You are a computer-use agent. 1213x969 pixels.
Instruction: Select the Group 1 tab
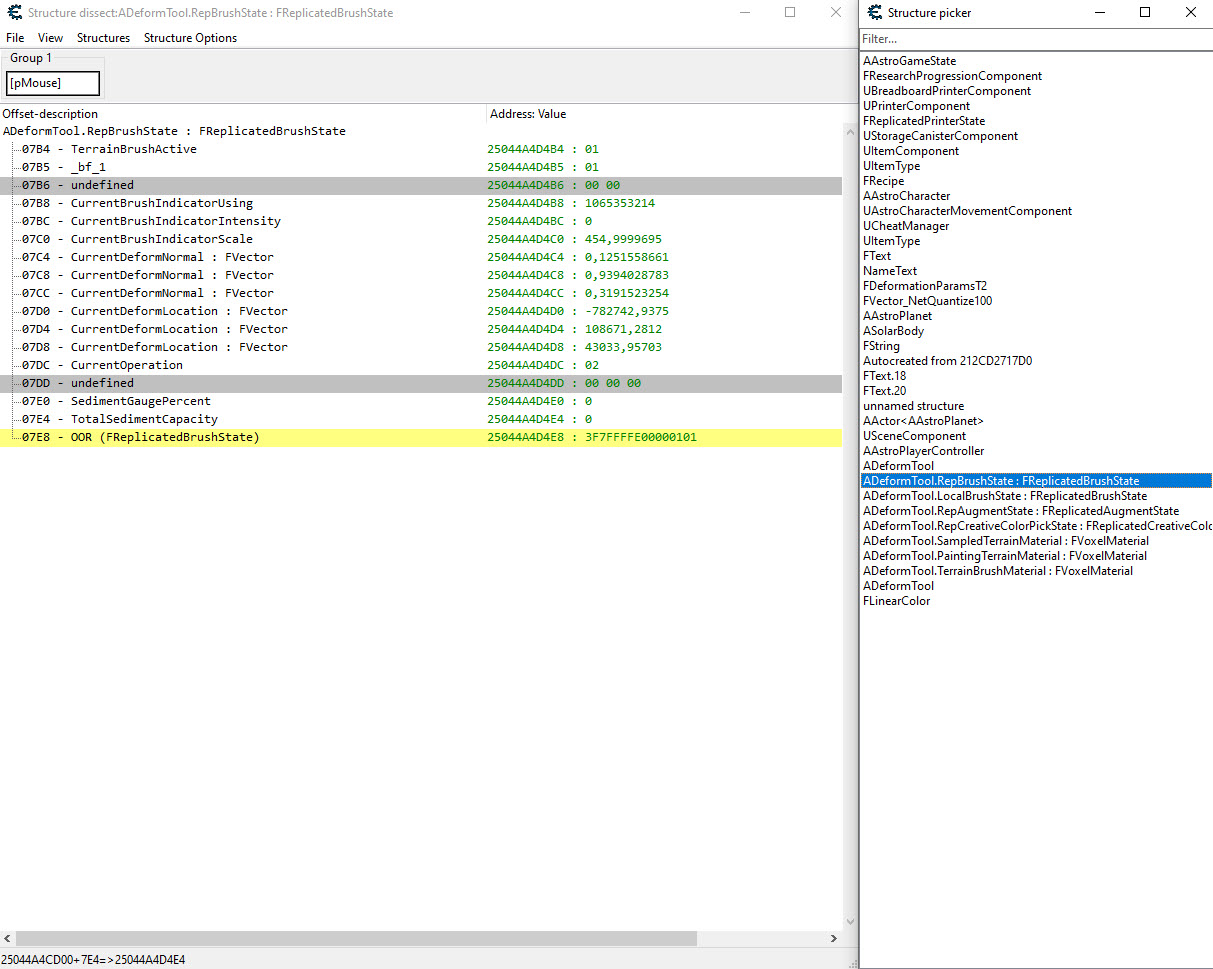29,58
